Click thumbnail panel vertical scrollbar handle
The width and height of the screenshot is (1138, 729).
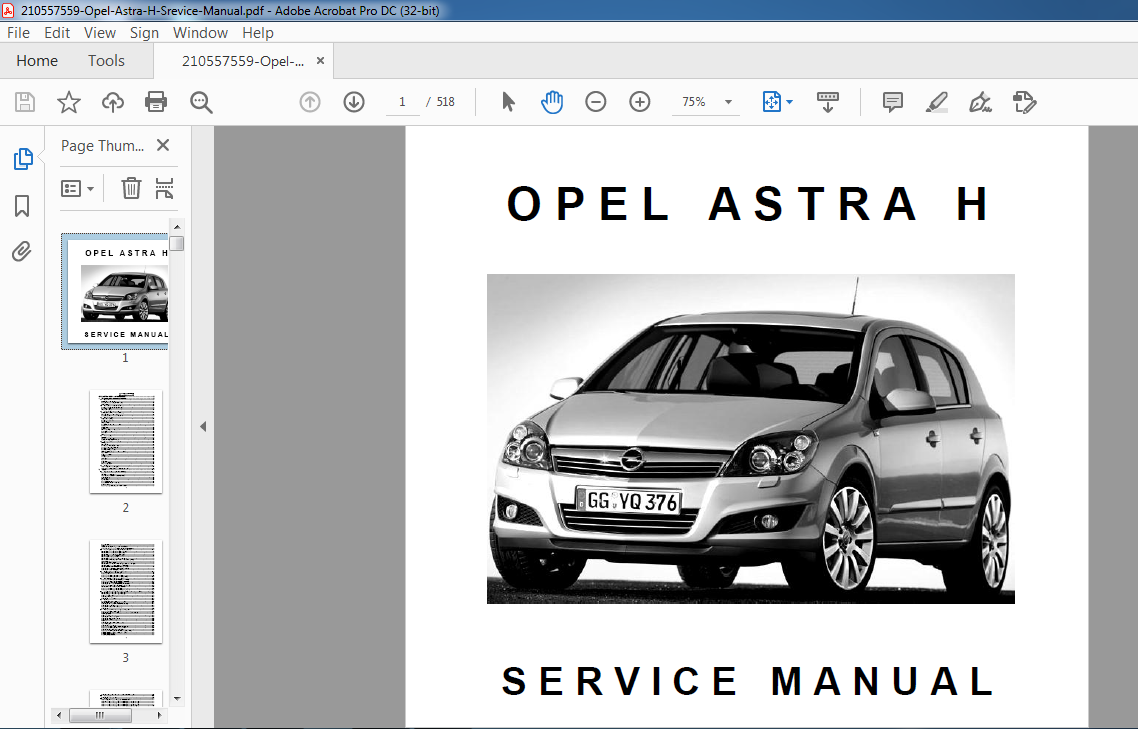click(x=177, y=243)
